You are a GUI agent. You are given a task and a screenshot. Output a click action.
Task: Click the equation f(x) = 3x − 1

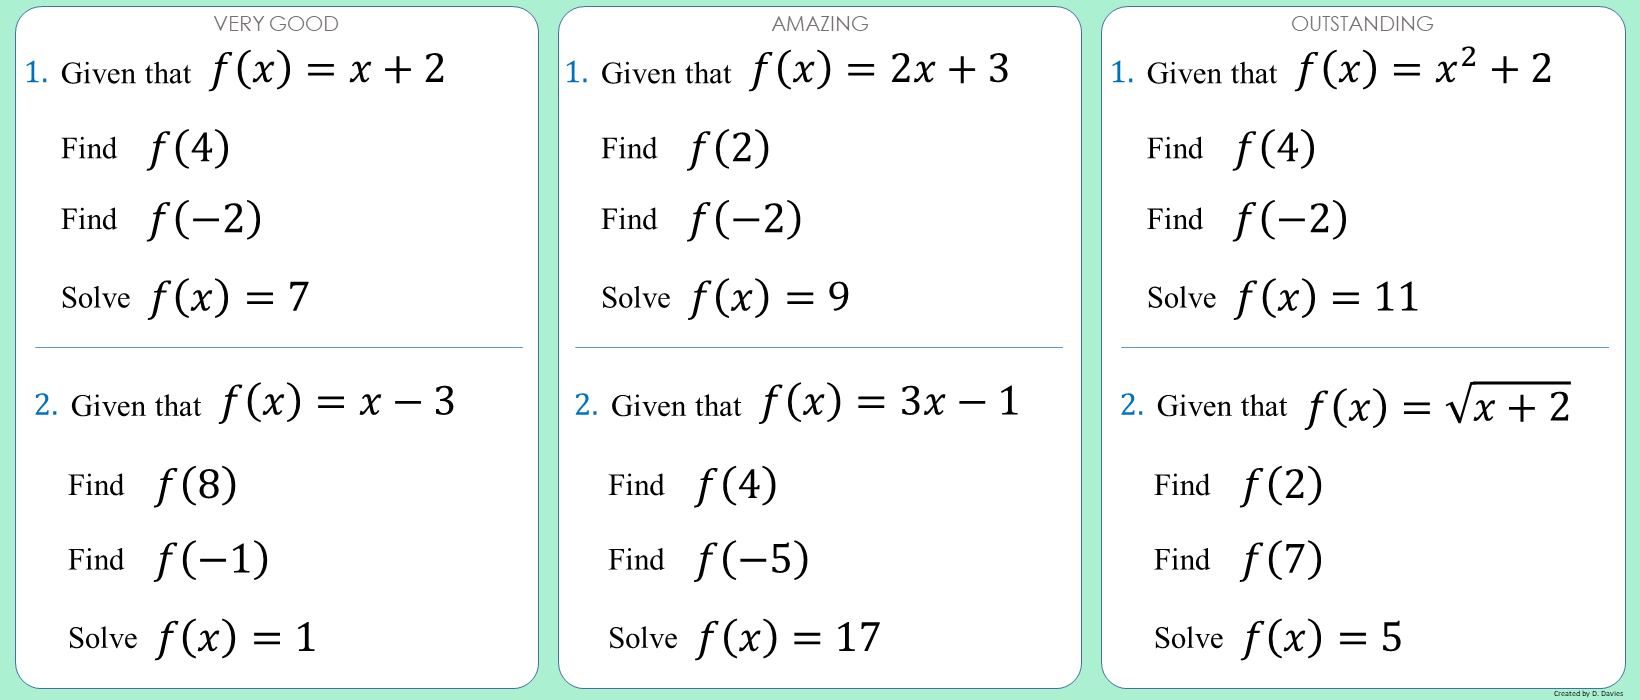pos(889,403)
